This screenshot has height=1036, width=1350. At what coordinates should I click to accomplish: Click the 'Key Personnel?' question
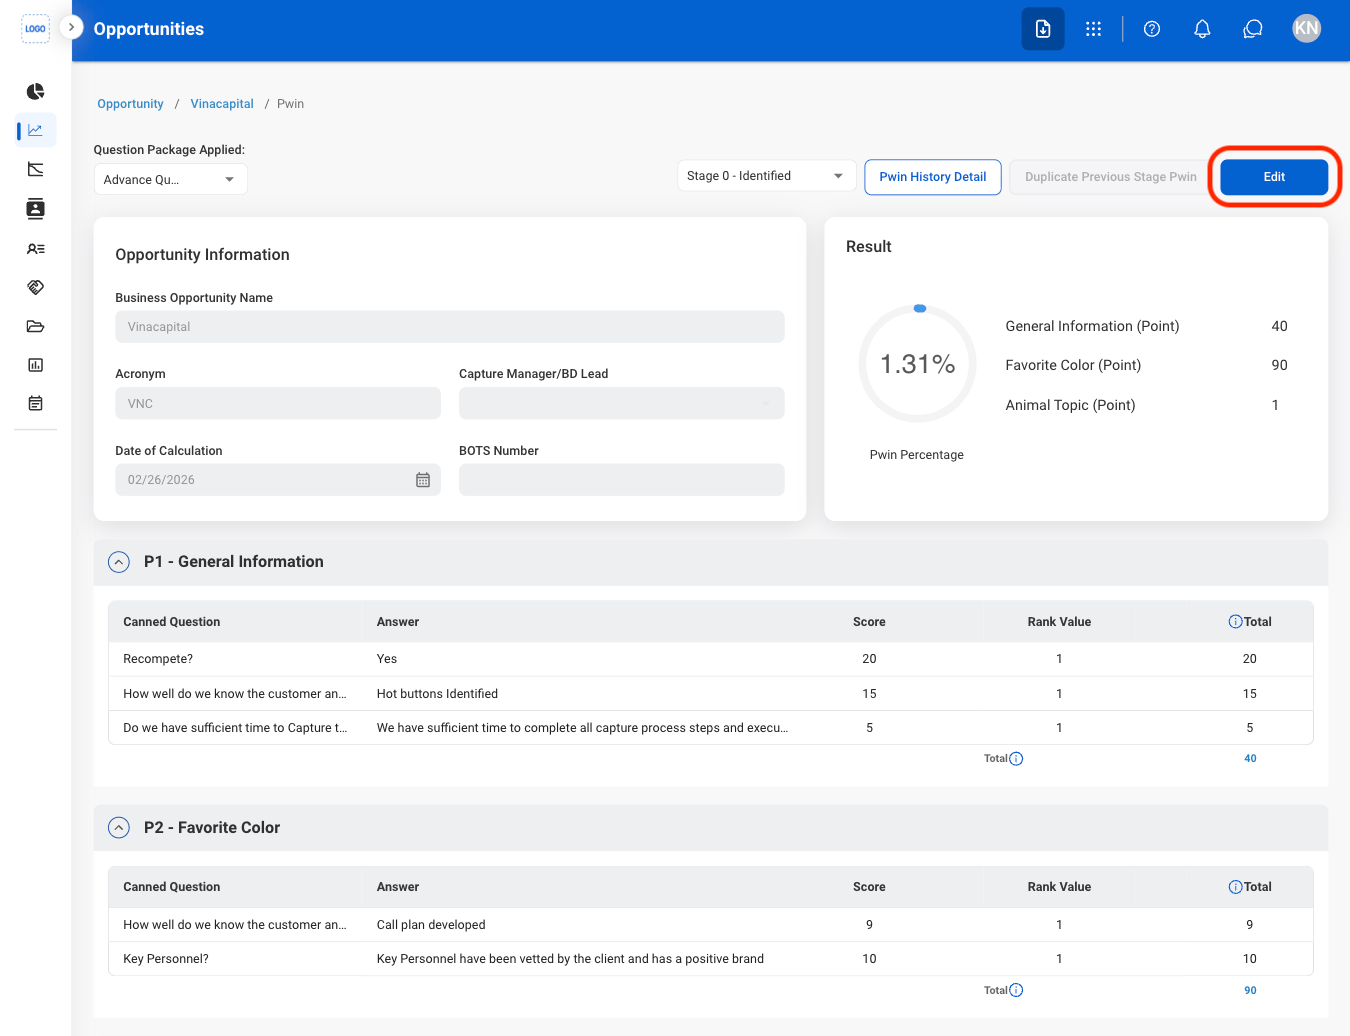point(166,959)
